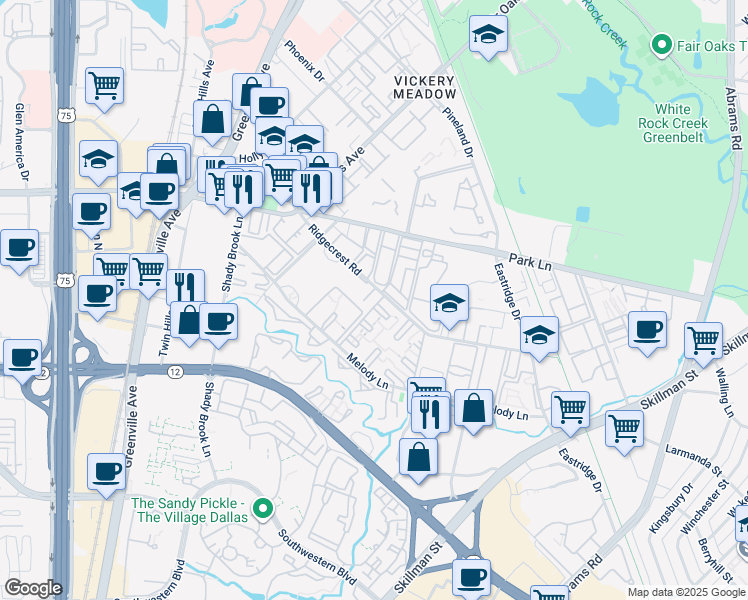Image resolution: width=748 pixels, height=600 pixels.
Task: Select the coffee marker beside Skillman St at bottom
Action: coord(472,577)
